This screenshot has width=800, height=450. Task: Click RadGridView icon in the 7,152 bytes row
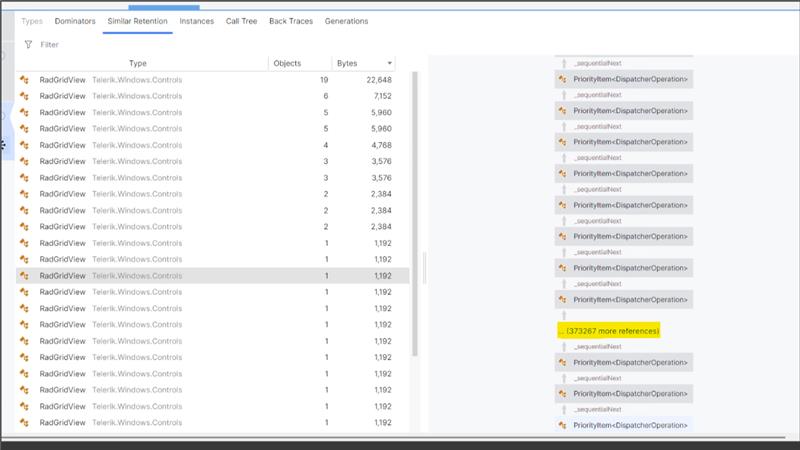26,96
